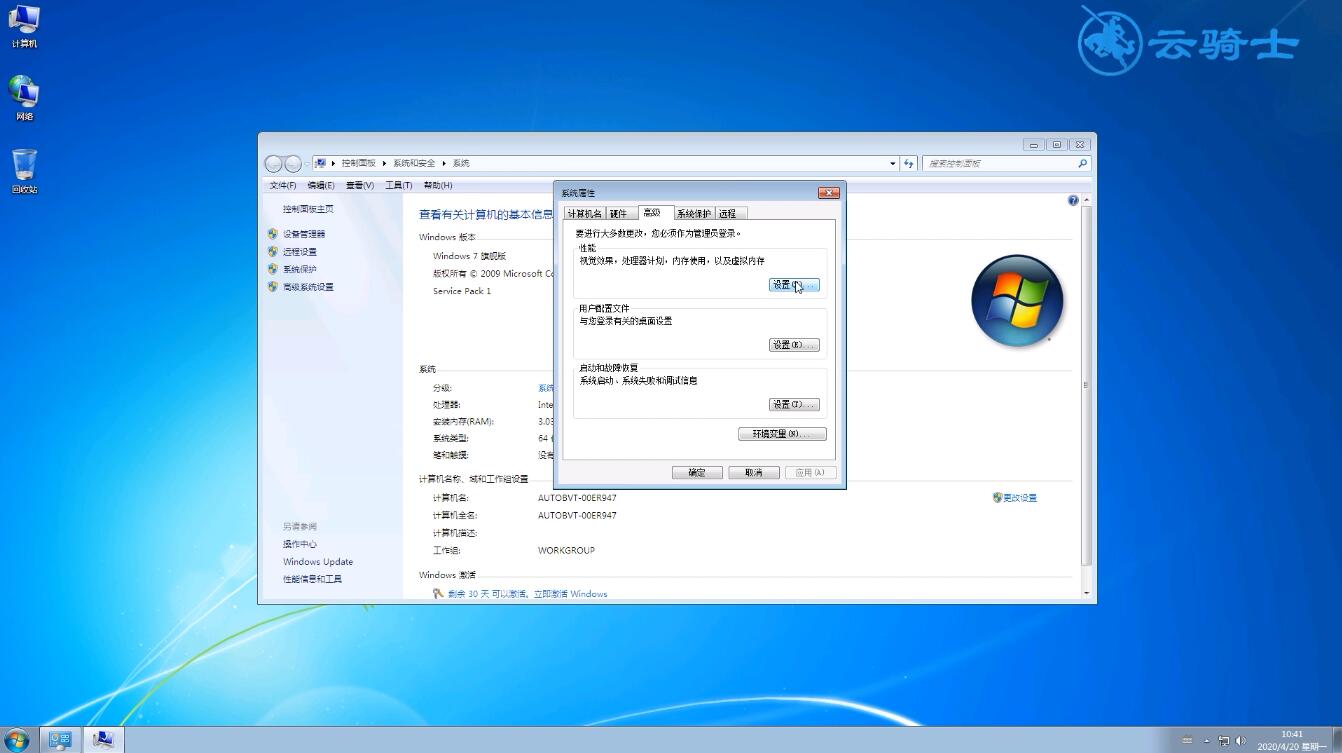Open 设备管理器 link
Screen dimensions: 1342x753
click(304, 234)
